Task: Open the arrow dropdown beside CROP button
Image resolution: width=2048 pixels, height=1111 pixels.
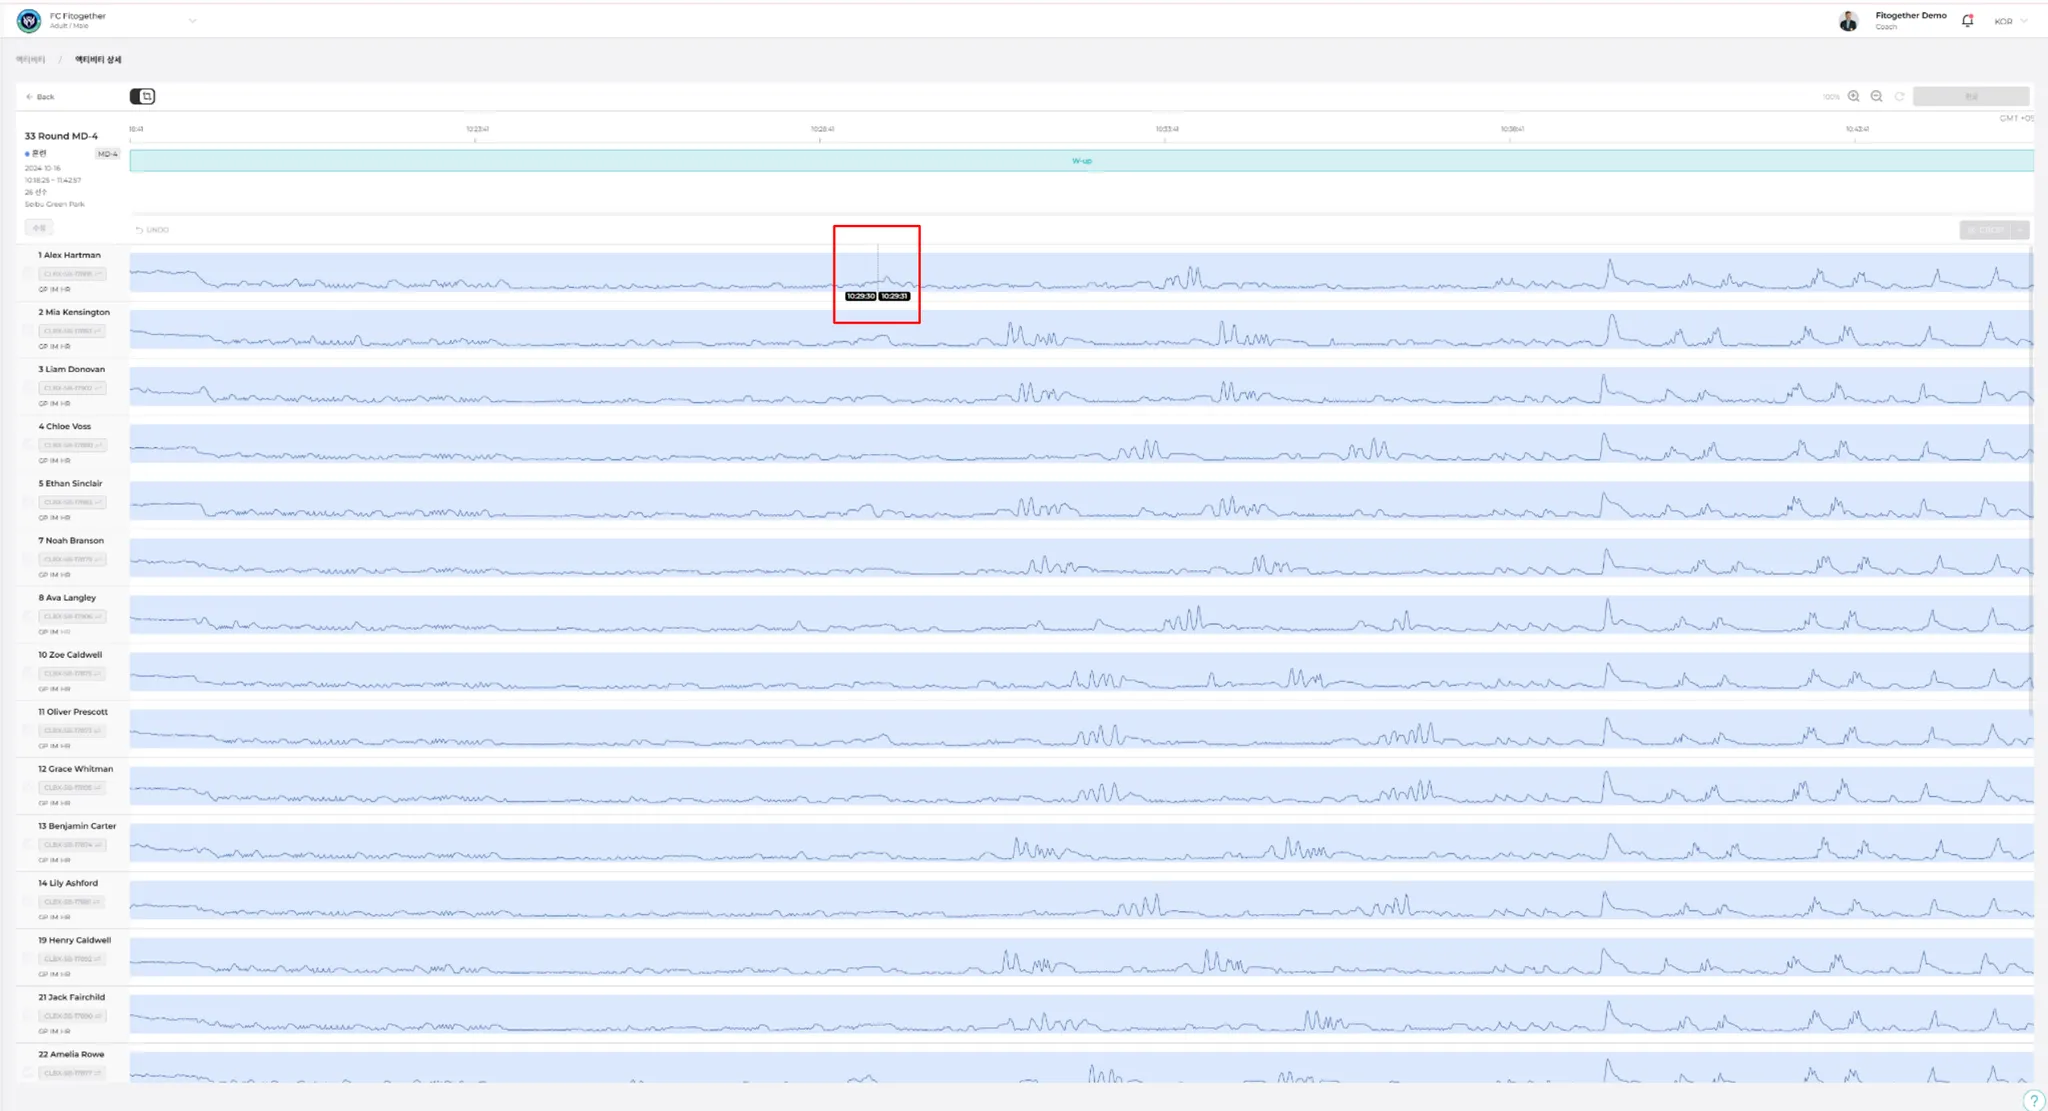Action: point(2020,230)
